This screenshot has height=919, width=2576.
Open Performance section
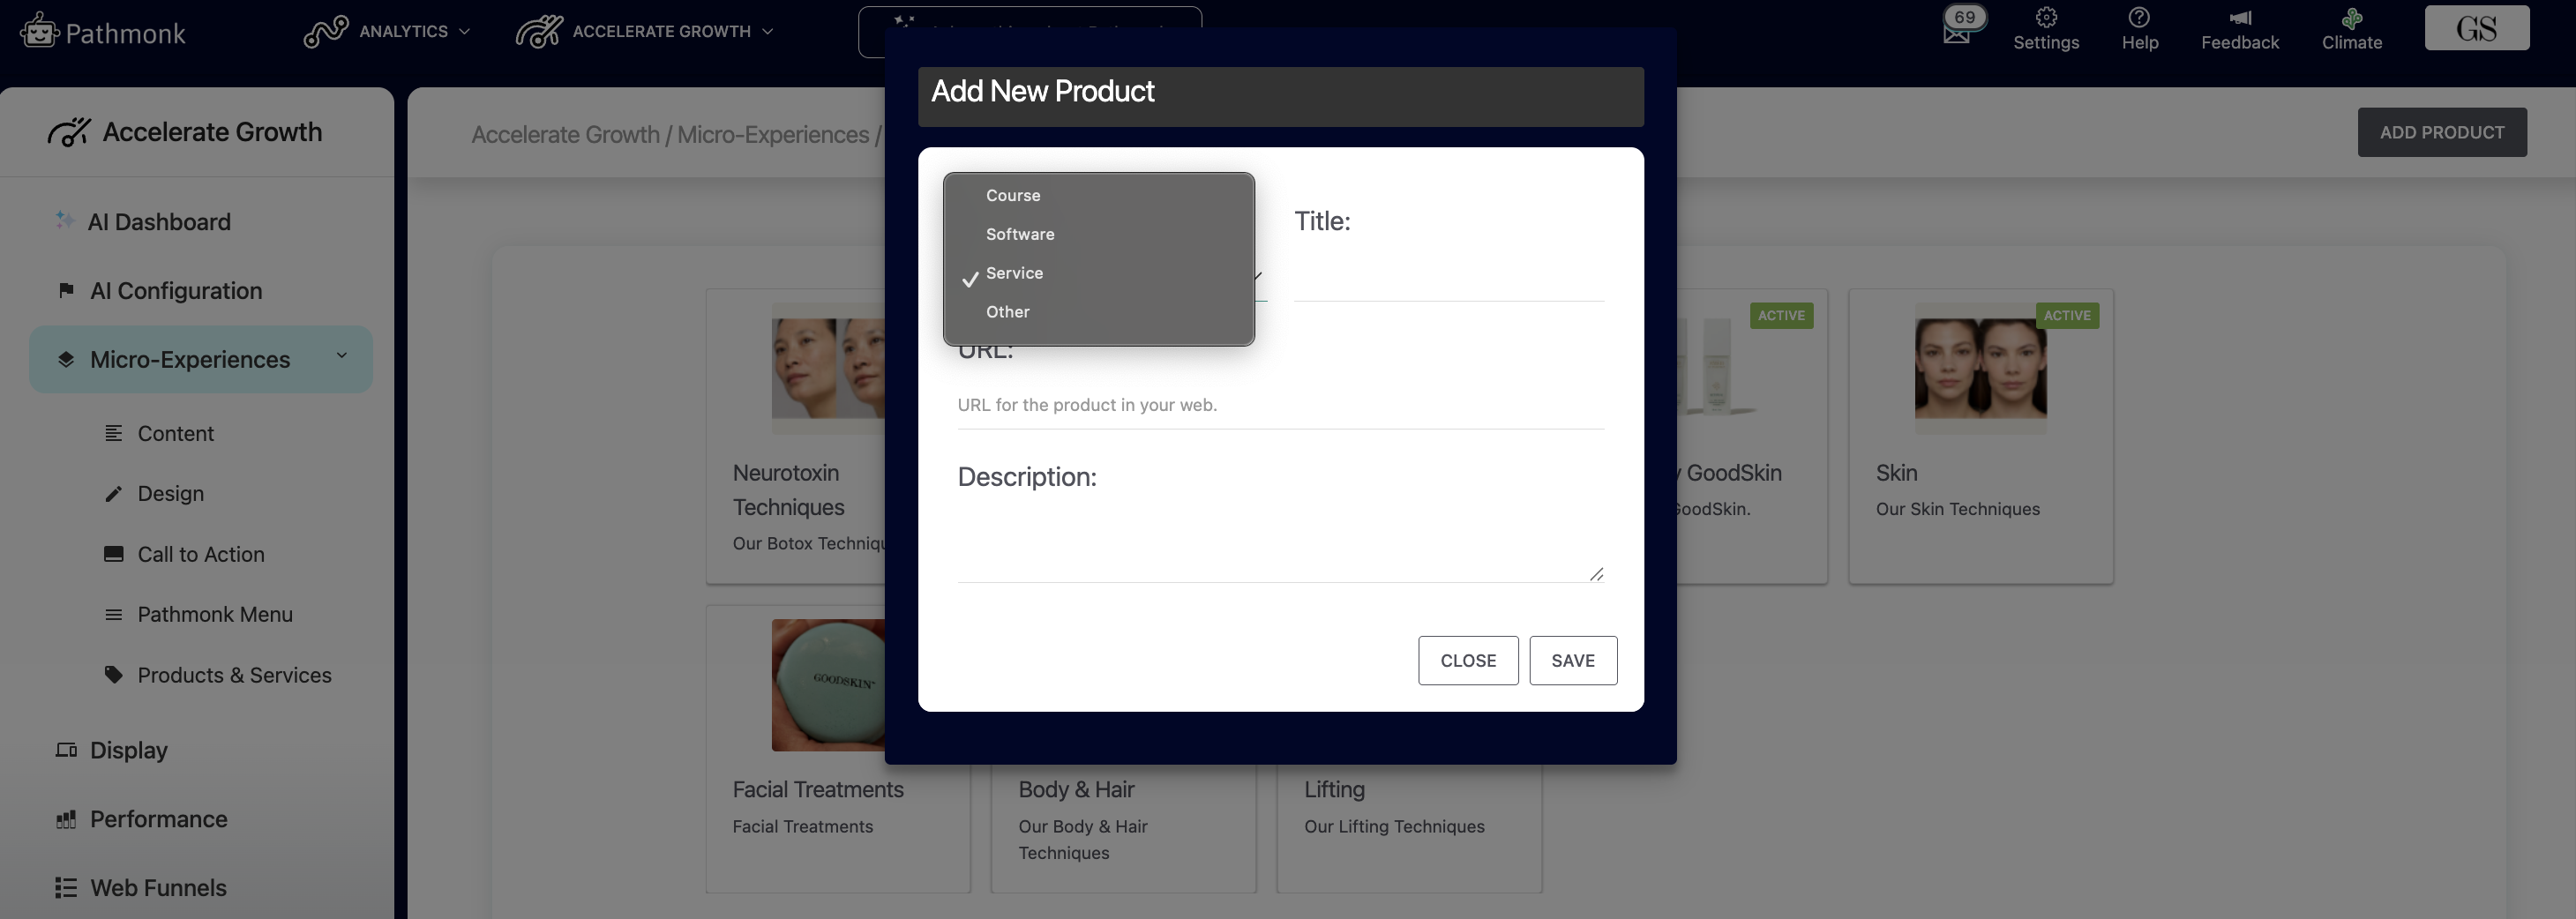pyautogui.click(x=159, y=819)
